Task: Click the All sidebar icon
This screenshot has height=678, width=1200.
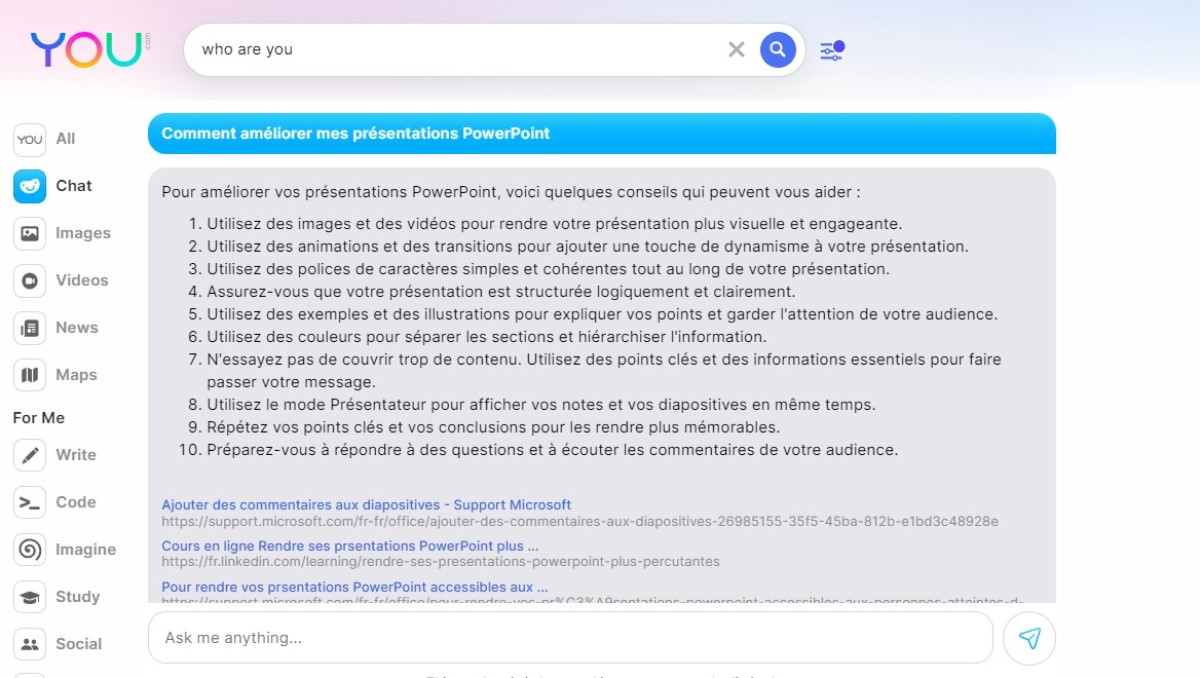Action: 30,139
